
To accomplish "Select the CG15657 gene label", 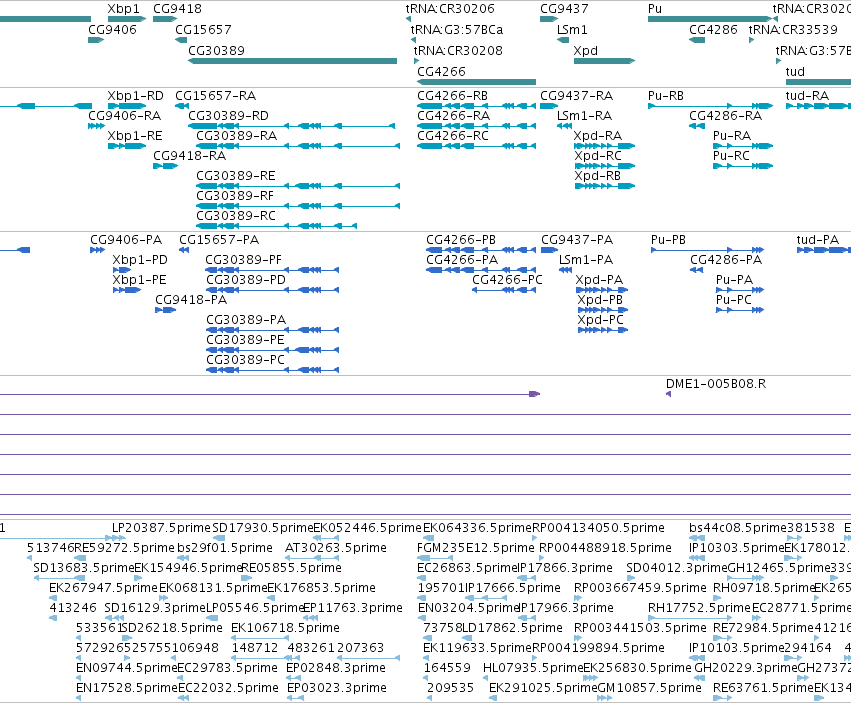I will coord(203,29).
